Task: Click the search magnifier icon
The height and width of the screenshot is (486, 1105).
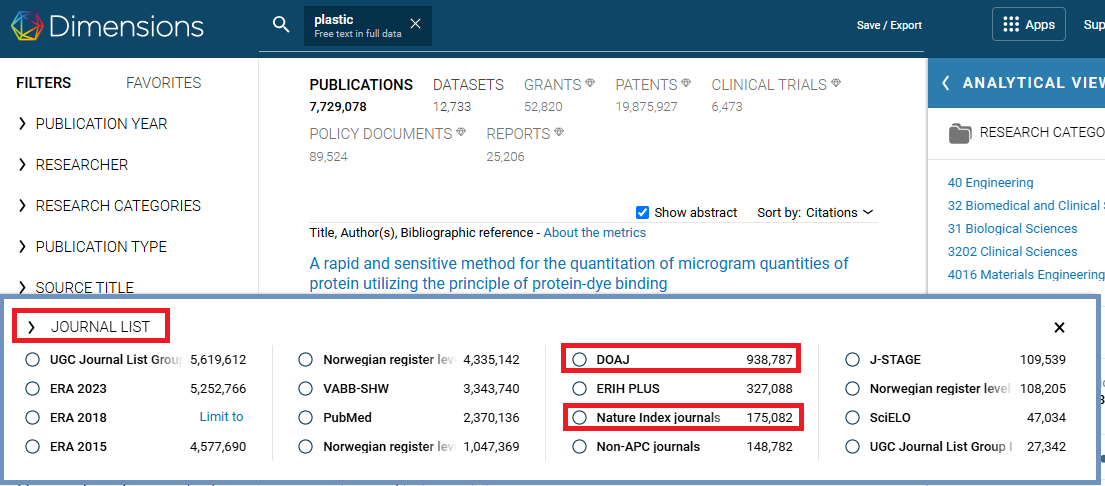Action: click(x=281, y=24)
